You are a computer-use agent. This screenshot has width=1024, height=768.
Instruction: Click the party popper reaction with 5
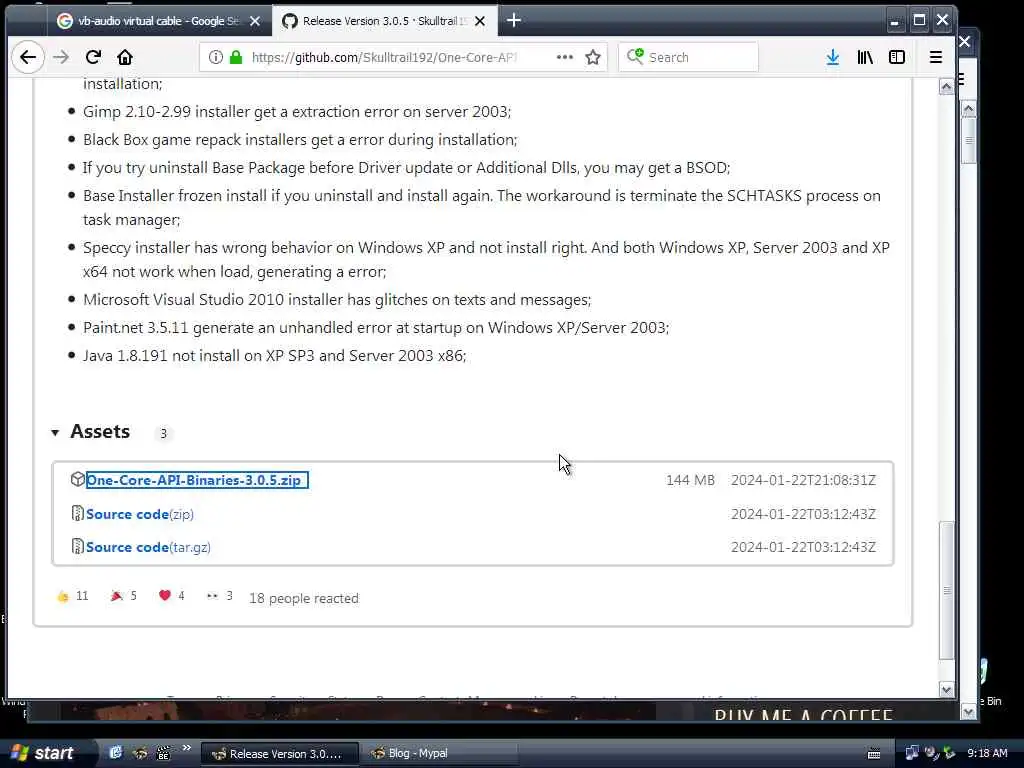(123, 596)
